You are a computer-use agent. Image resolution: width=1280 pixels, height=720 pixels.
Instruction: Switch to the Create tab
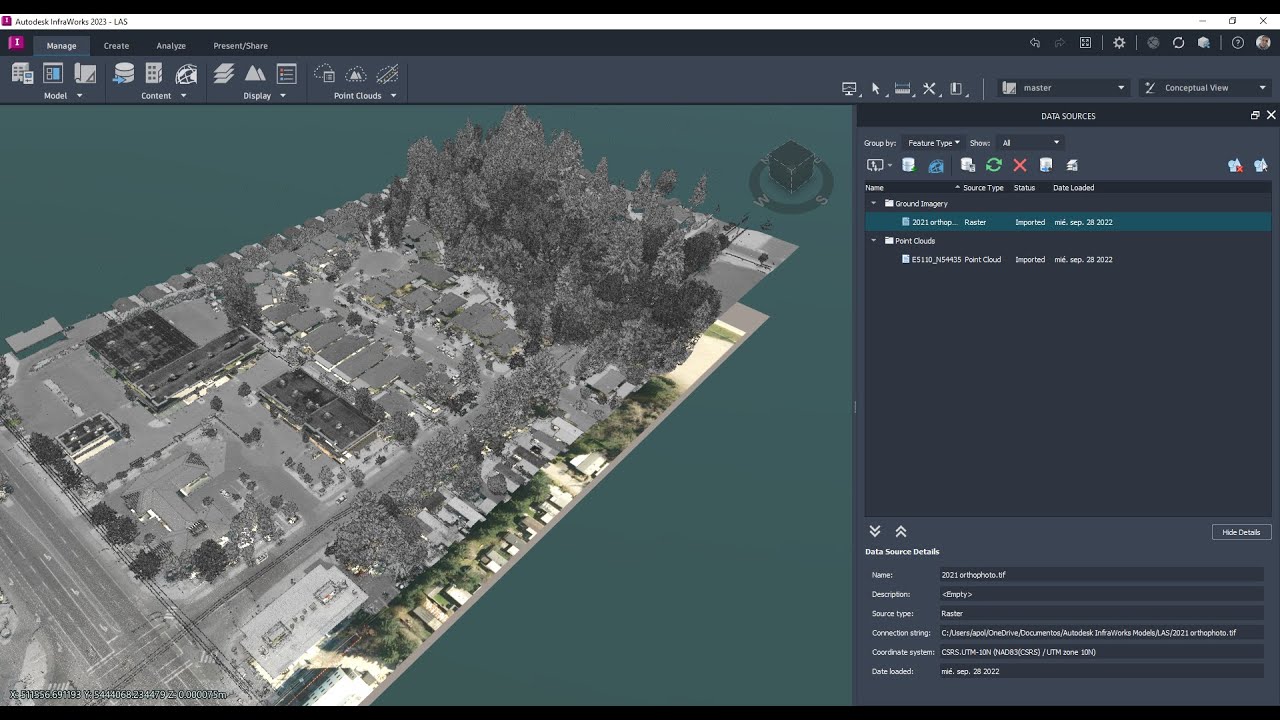(116, 46)
